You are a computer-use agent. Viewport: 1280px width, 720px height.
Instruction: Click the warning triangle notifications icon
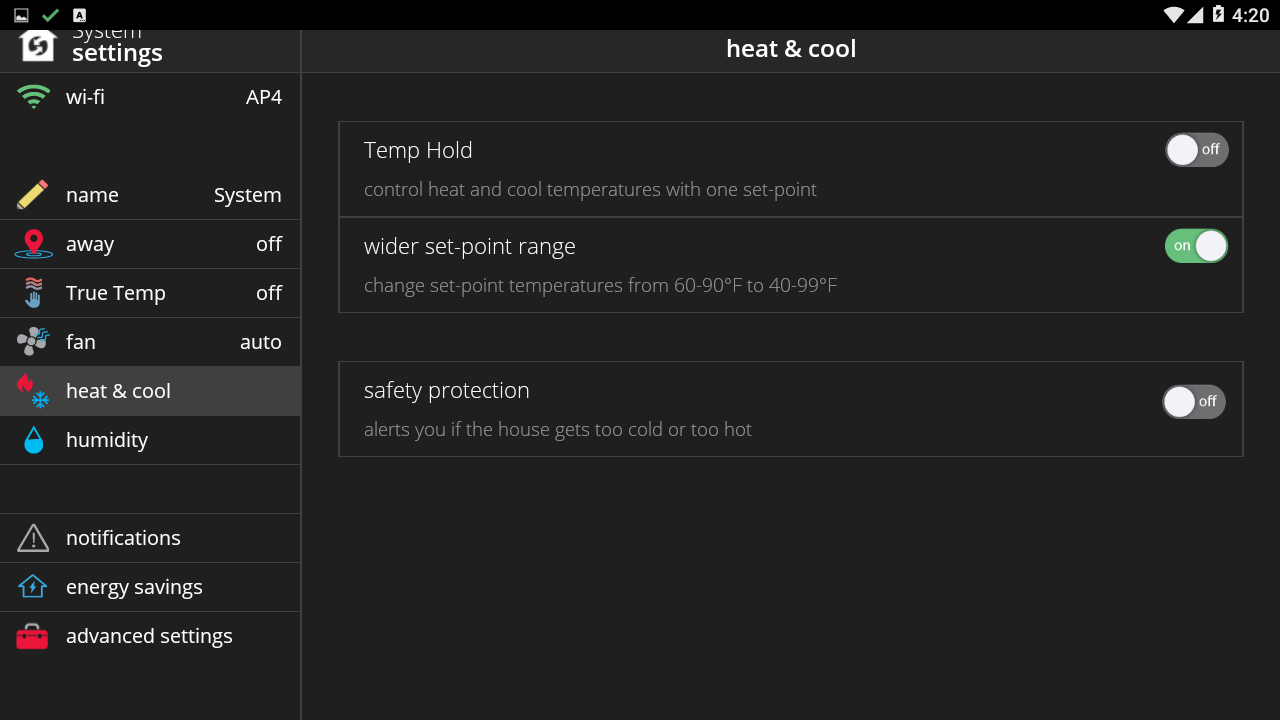(33, 538)
